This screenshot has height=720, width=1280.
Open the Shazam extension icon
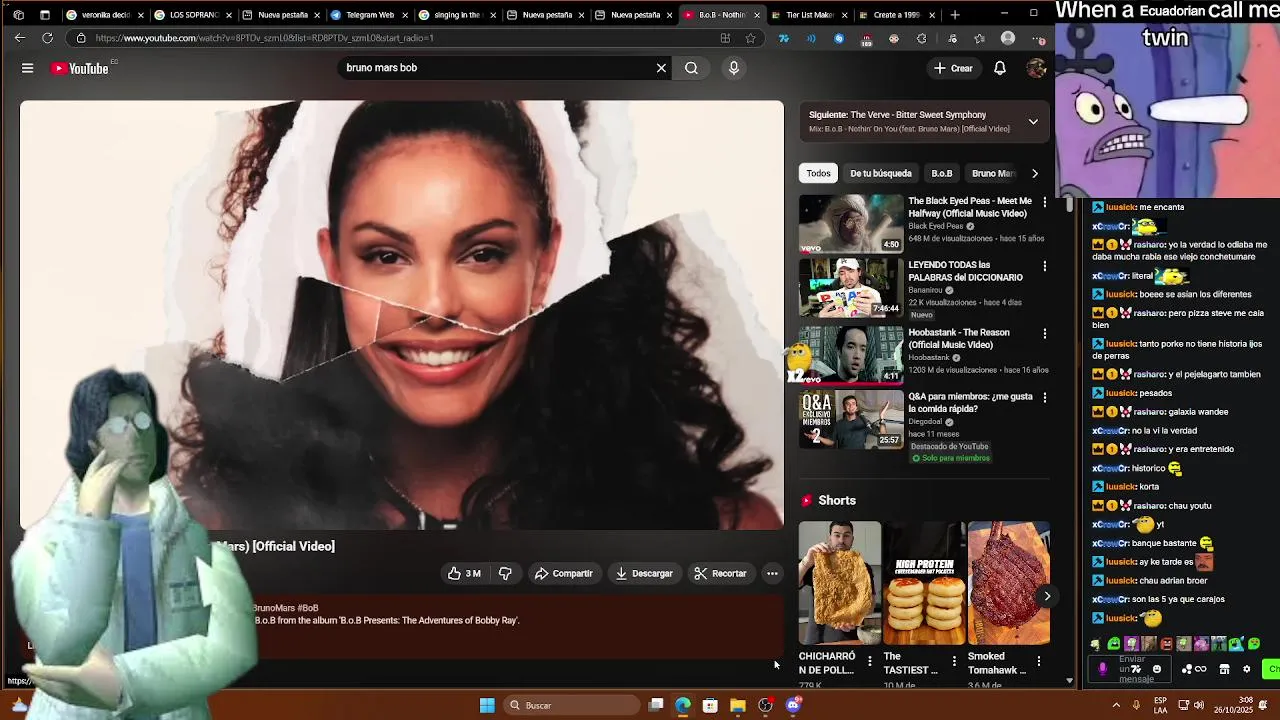[x=839, y=38]
